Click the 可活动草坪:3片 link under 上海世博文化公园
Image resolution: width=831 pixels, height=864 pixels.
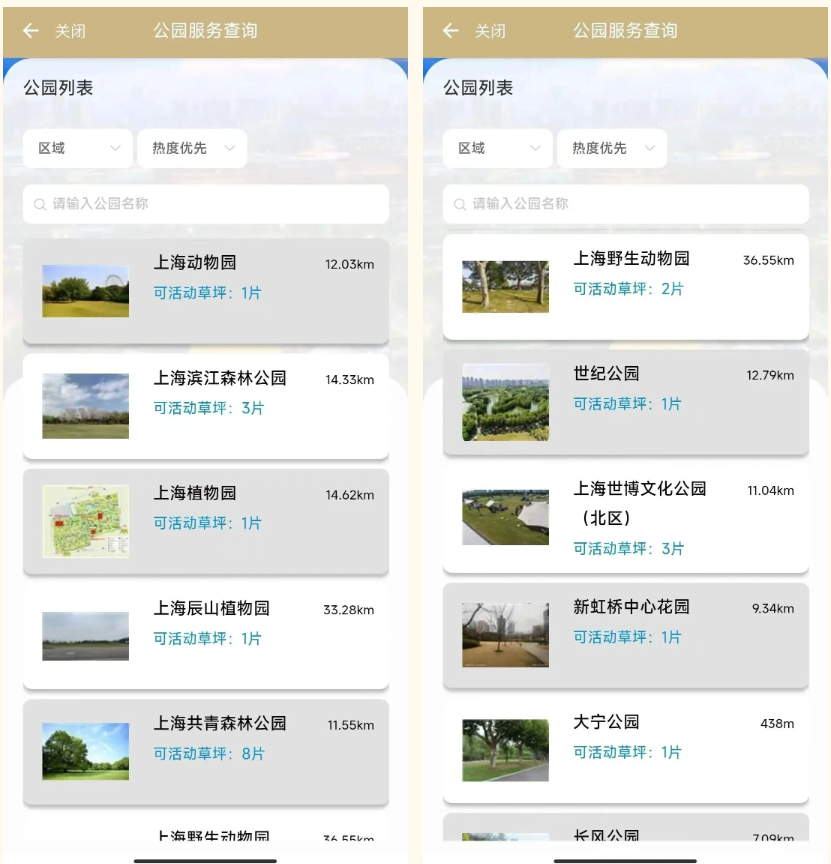628,549
